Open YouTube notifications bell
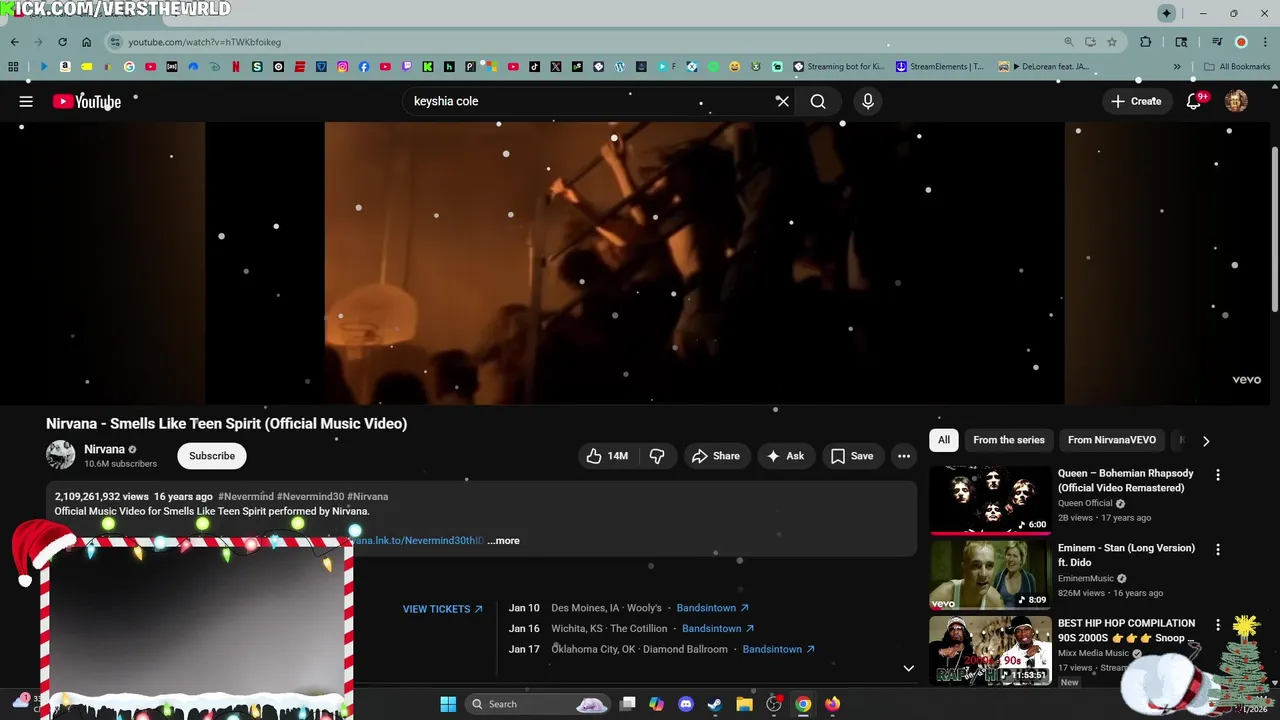This screenshot has width=1280, height=720. (1194, 101)
